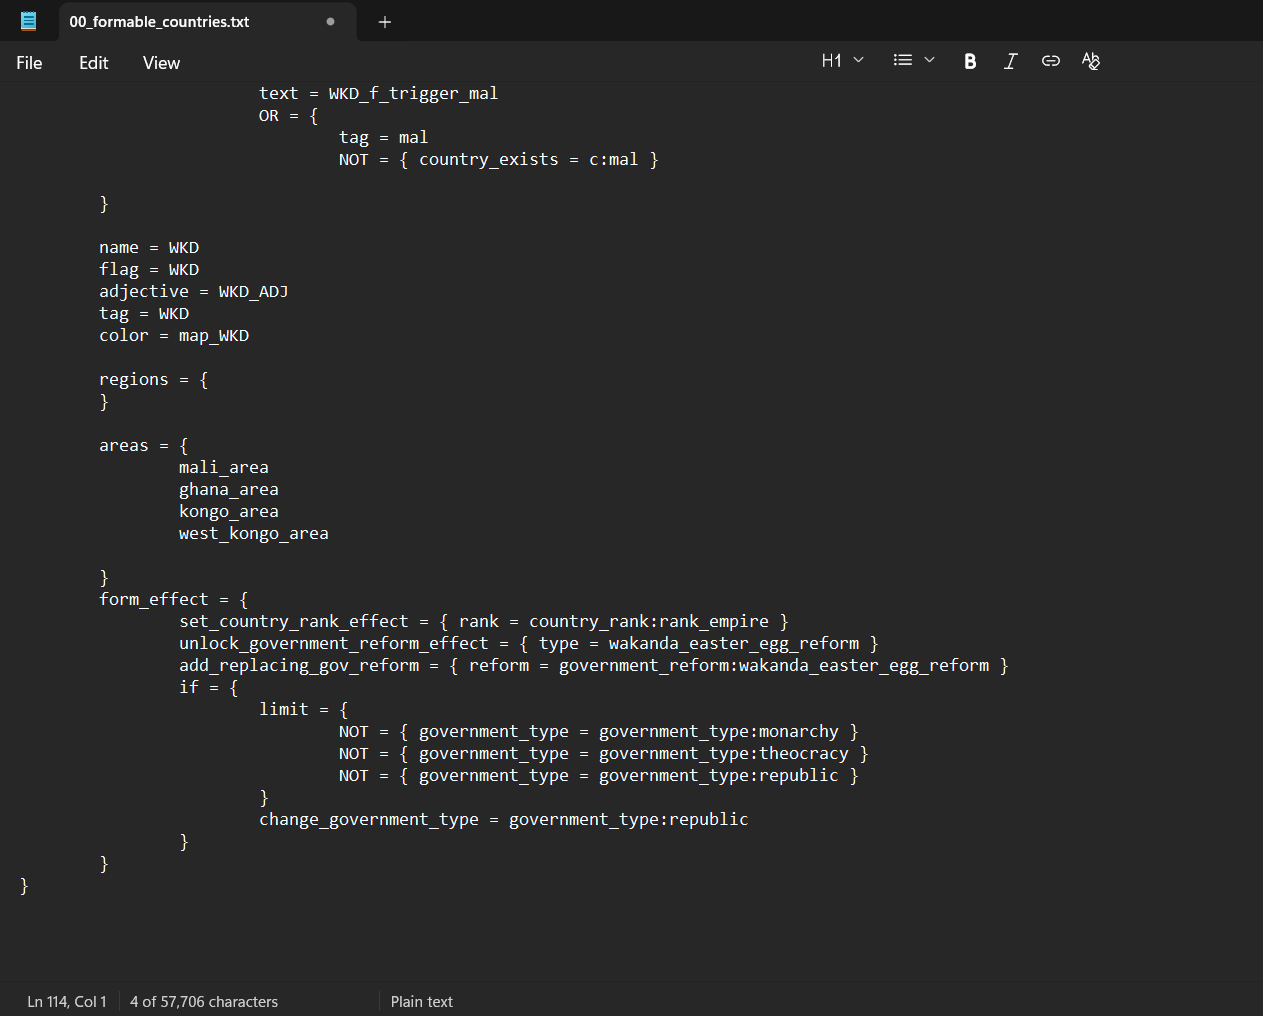Viewport: 1263px width, 1016px height.
Task: Click the Ln 114, Col 1 status
Action: (x=67, y=1001)
